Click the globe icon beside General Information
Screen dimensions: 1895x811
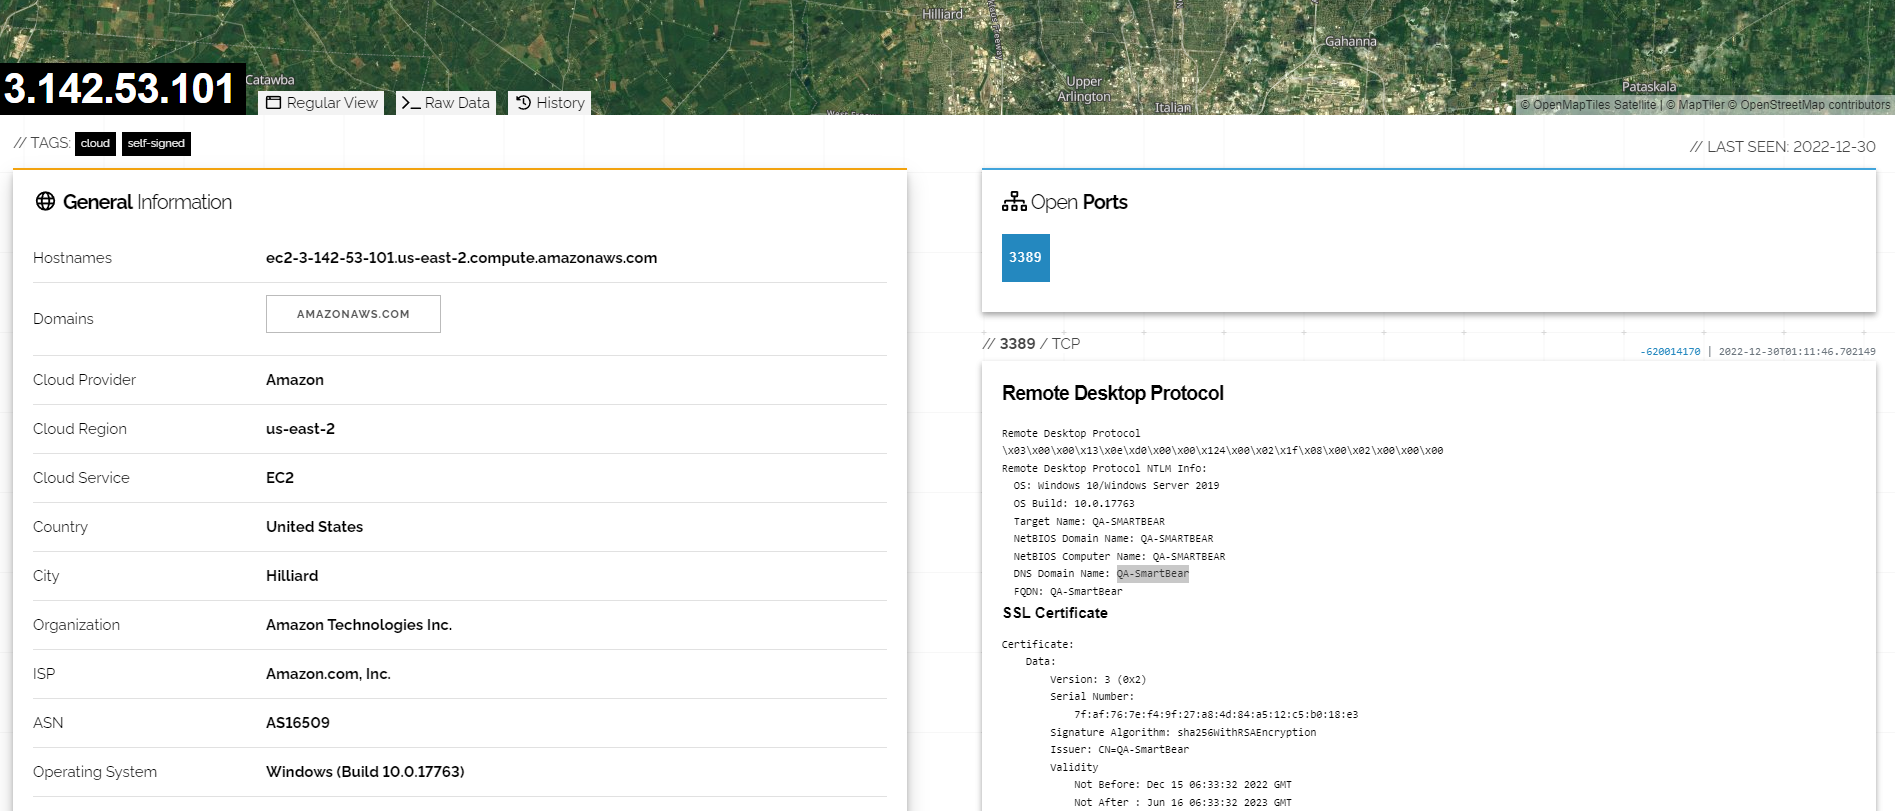point(45,202)
